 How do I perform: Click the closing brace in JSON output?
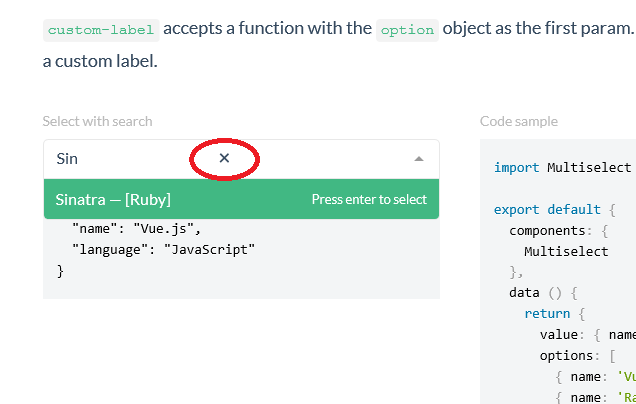60,270
